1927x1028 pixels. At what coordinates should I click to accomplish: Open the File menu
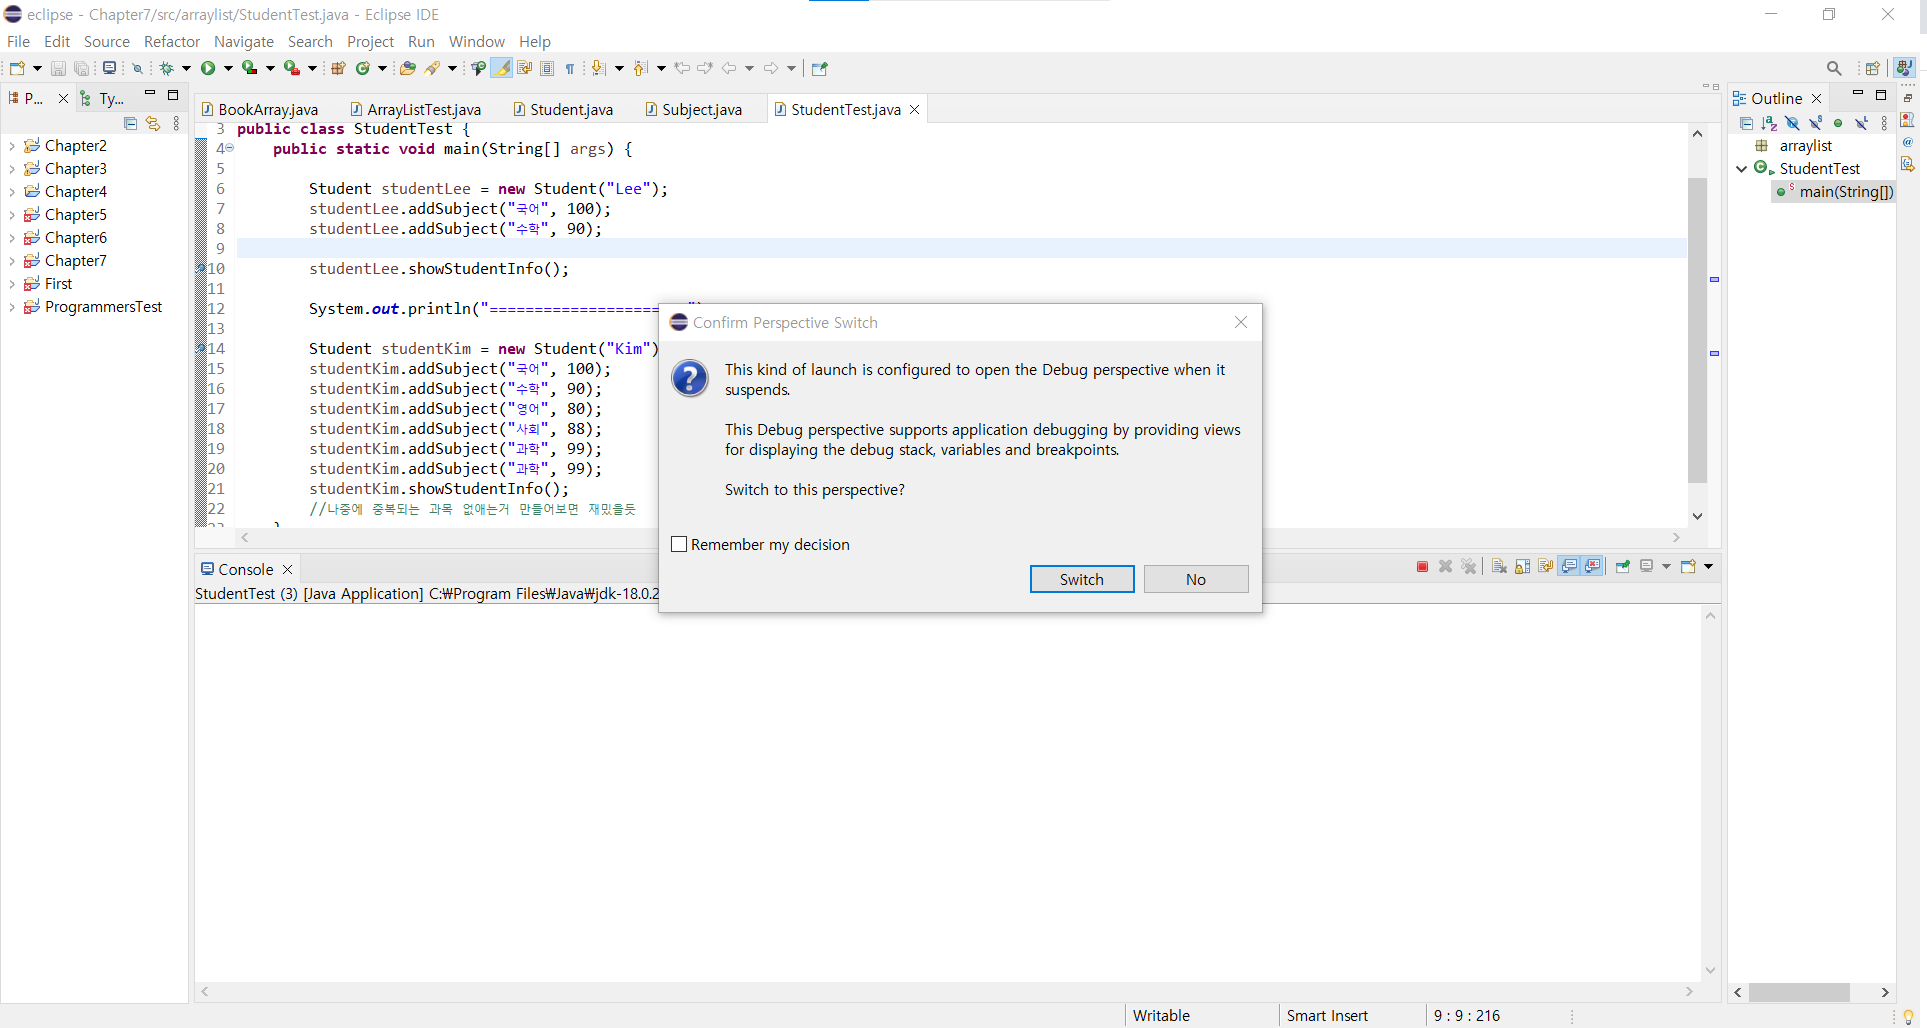(x=18, y=41)
